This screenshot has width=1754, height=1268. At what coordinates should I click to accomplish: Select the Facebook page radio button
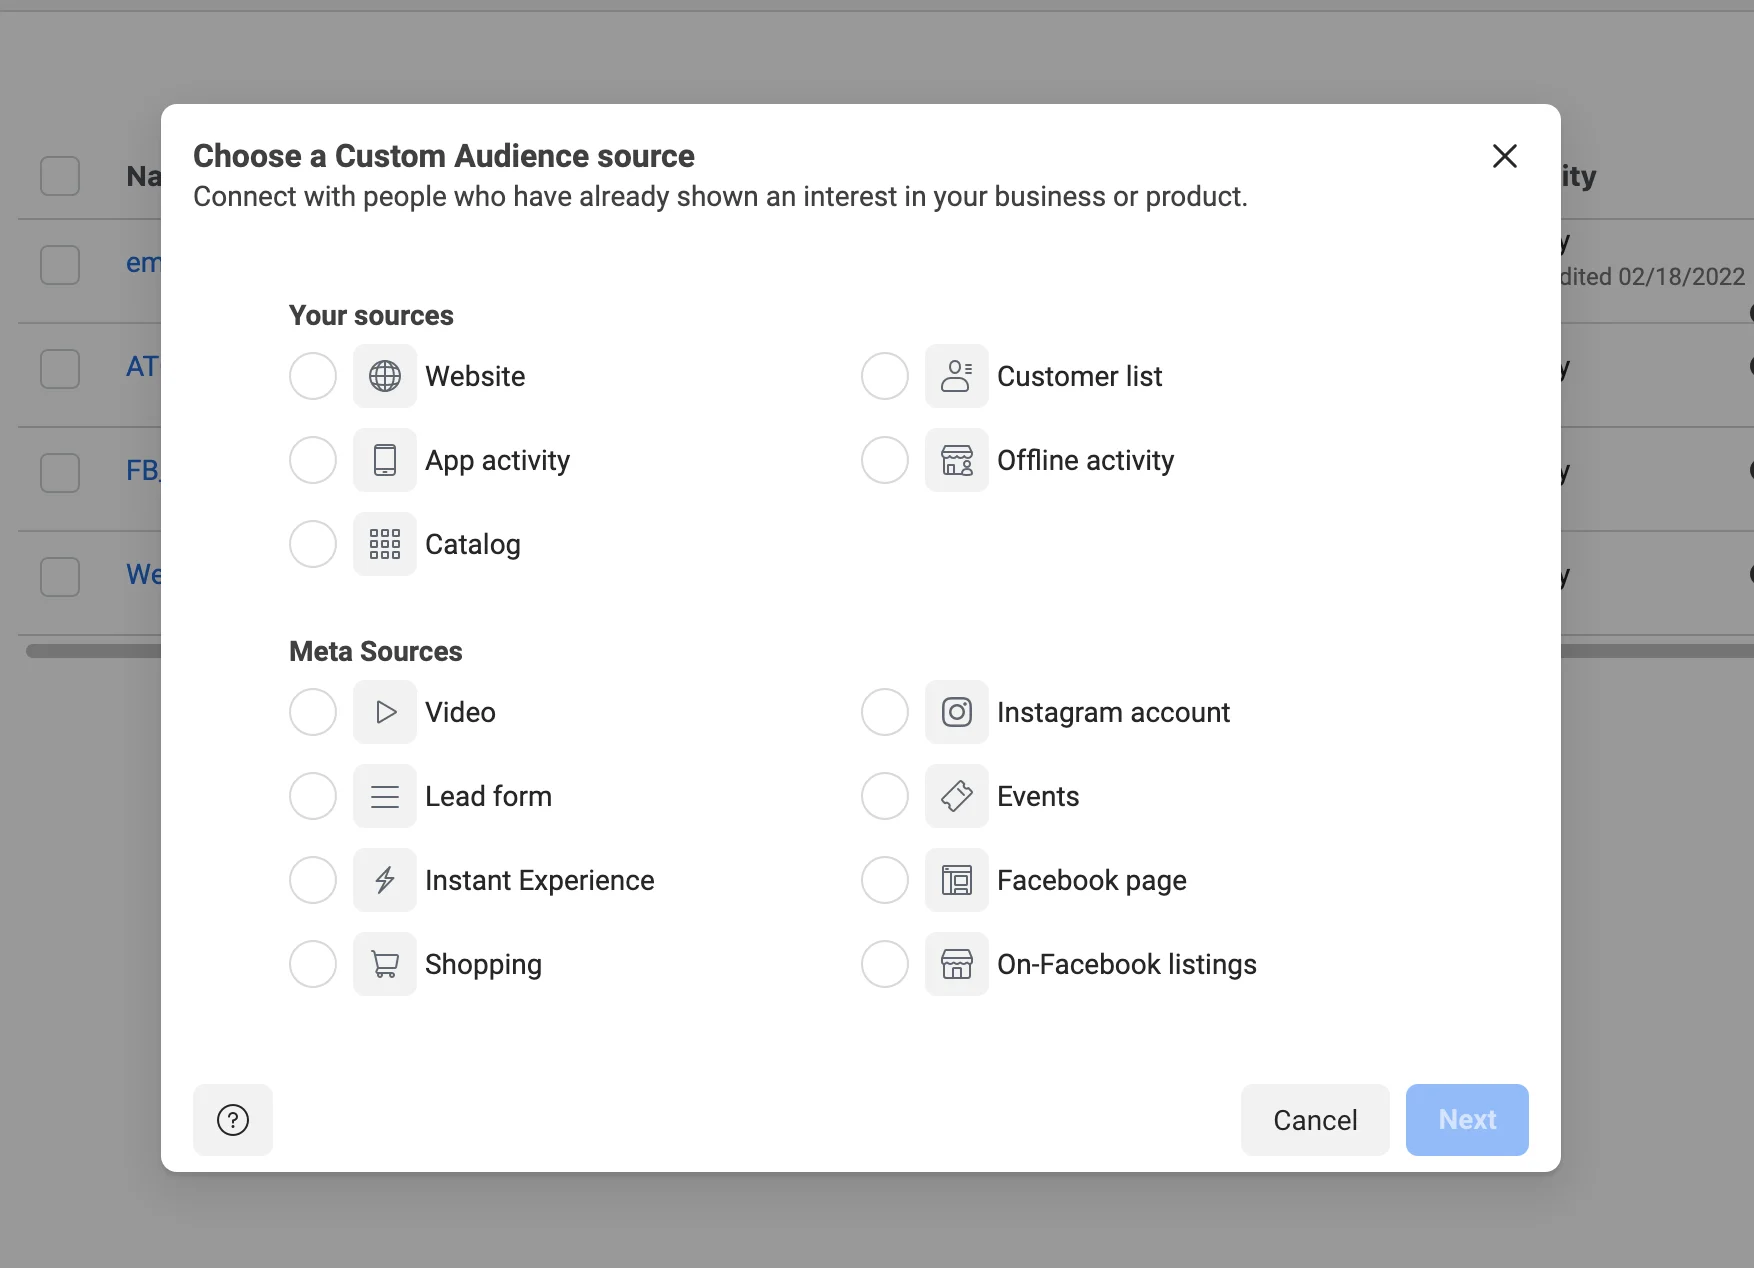885,880
